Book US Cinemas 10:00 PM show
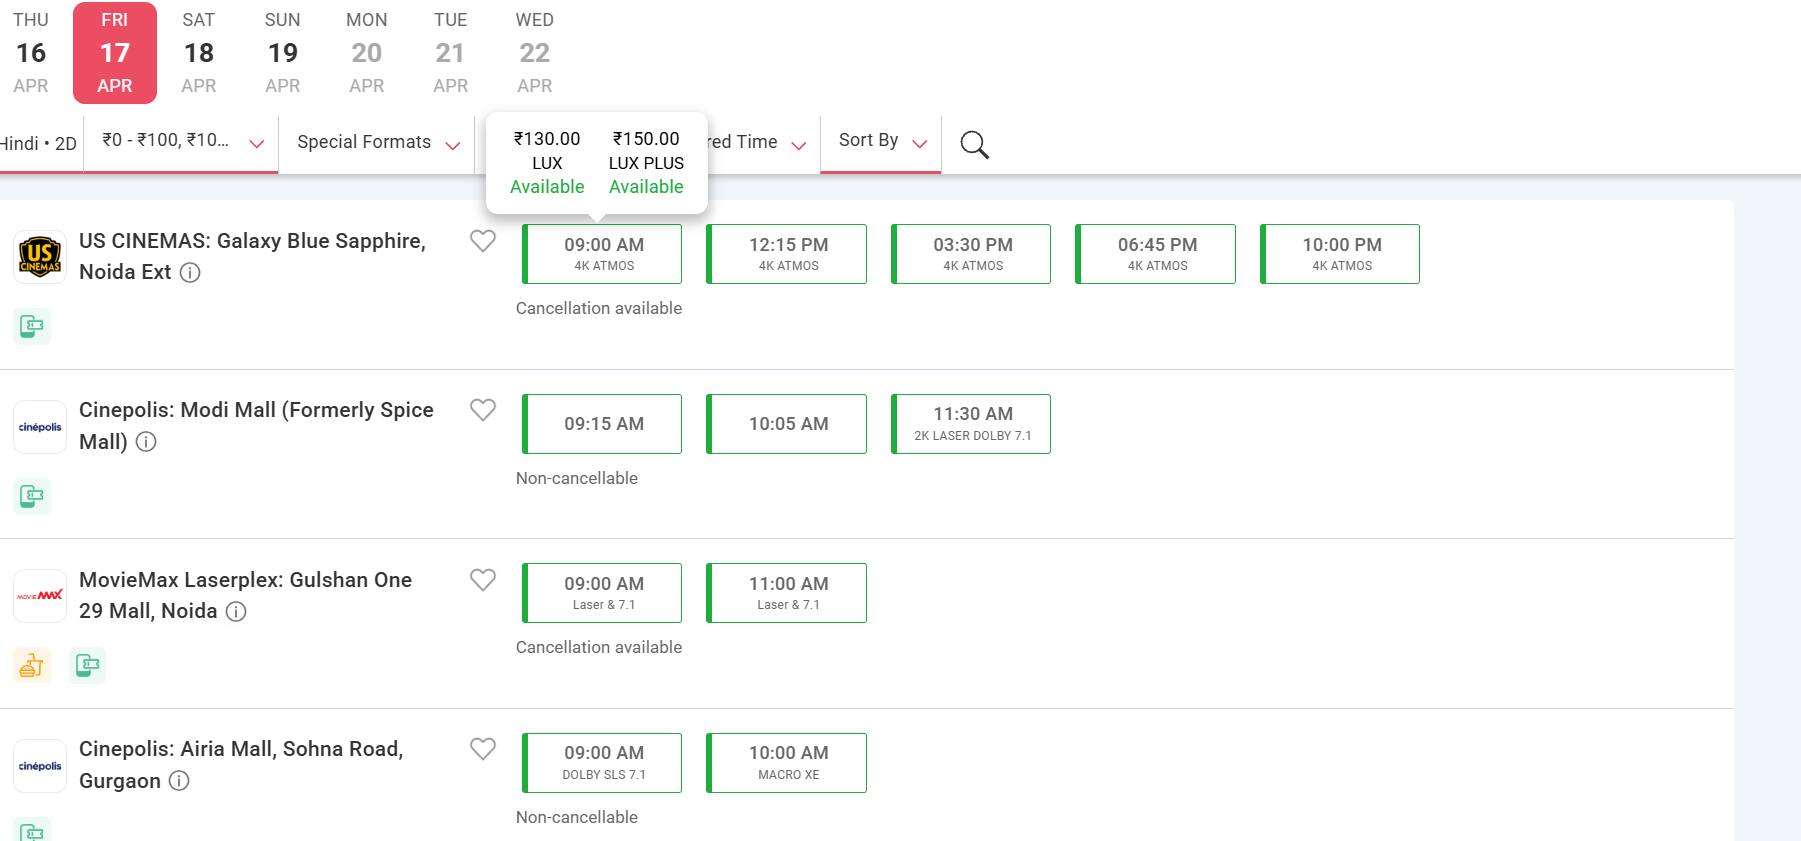The height and width of the screenshot is (841, 1801). tap(1340, 254)
